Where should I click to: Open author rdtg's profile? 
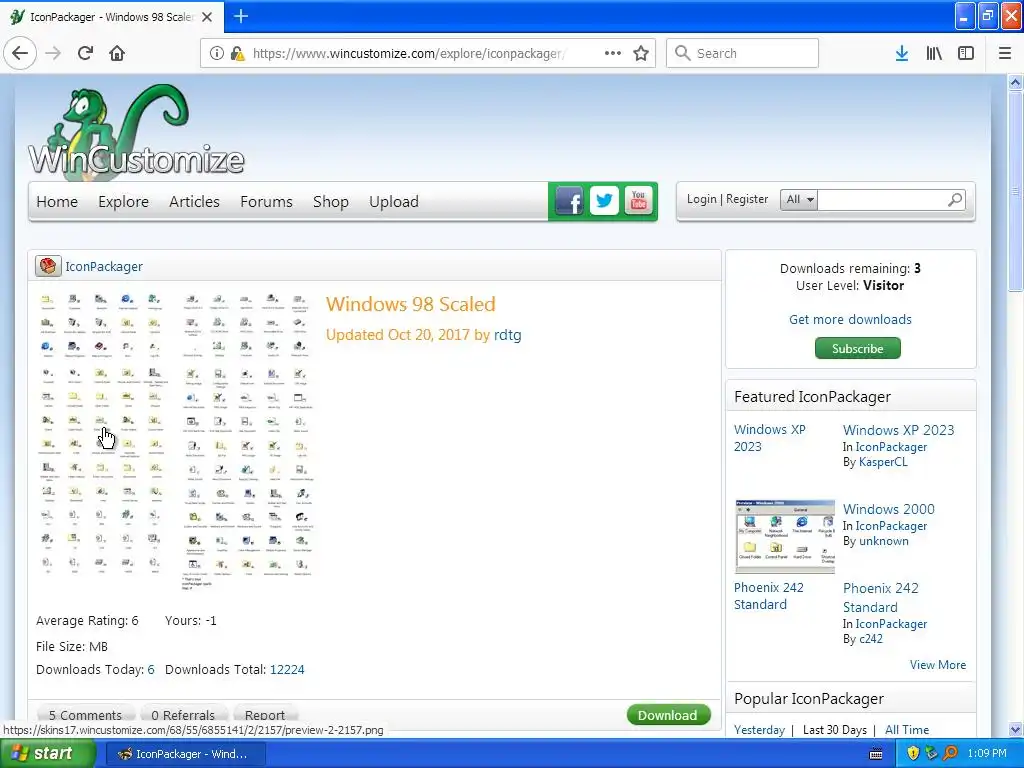(507, 335)
